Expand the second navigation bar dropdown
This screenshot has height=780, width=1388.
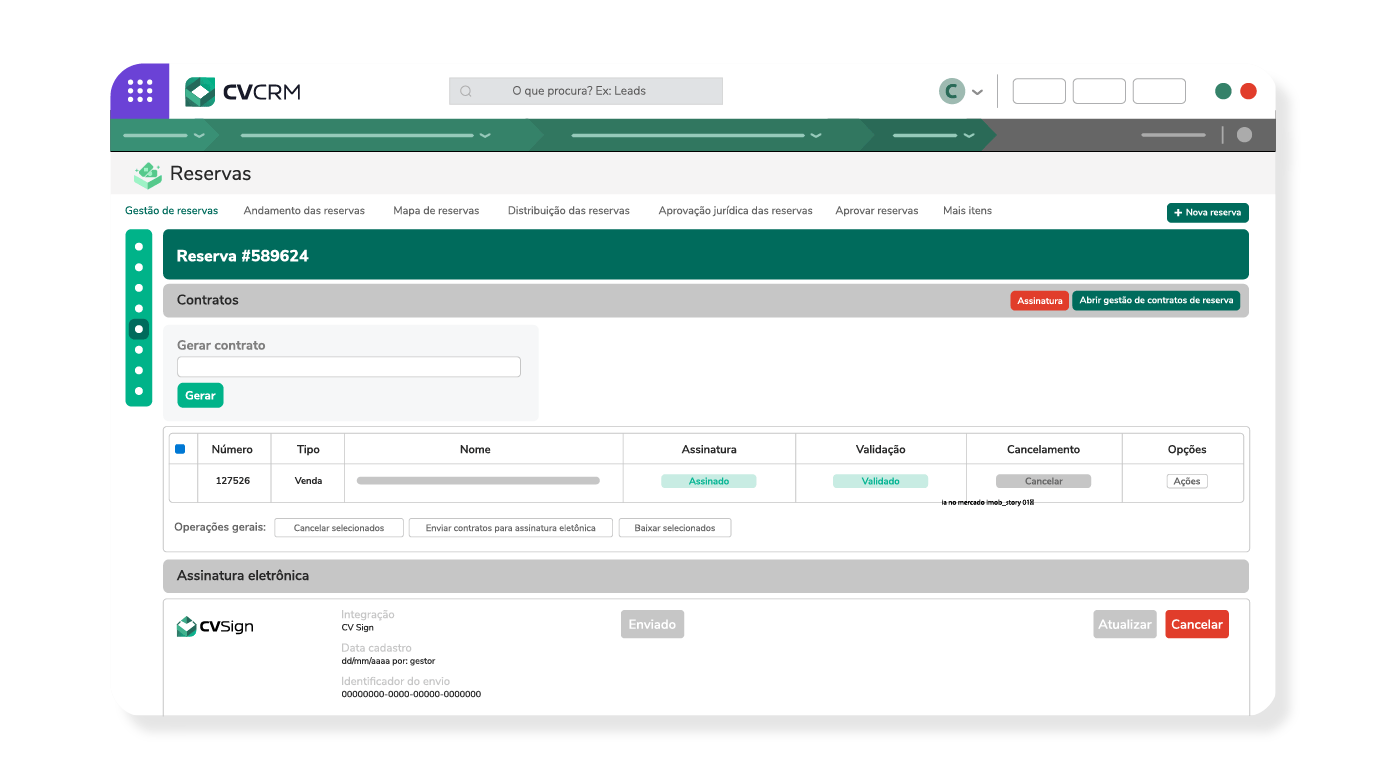(485, 135)
